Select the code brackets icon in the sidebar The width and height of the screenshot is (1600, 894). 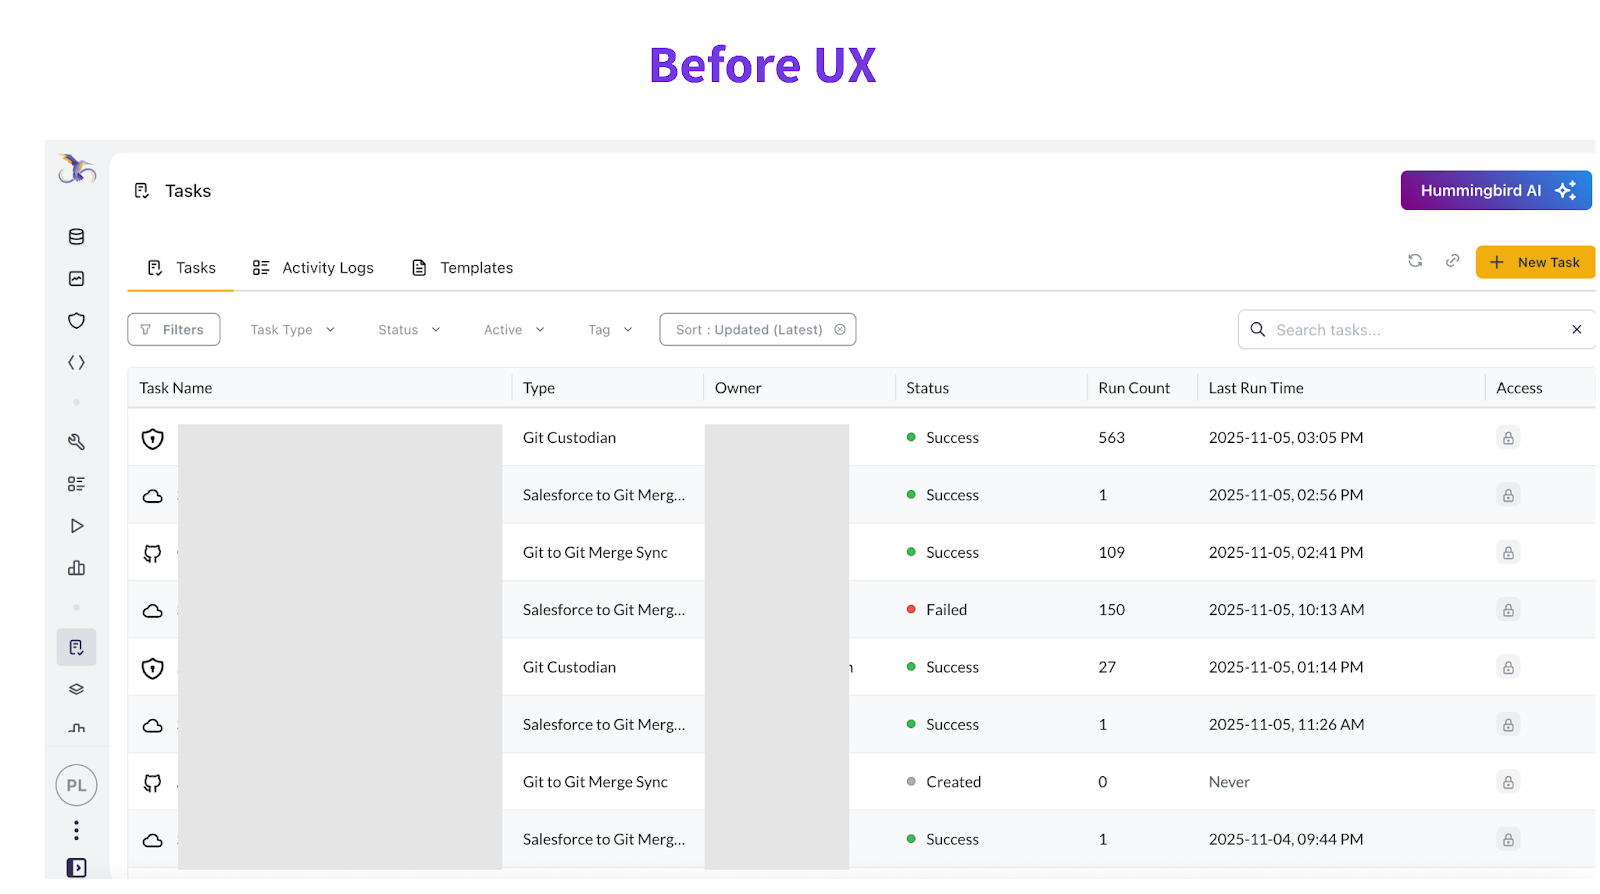(x=76, y=363)
